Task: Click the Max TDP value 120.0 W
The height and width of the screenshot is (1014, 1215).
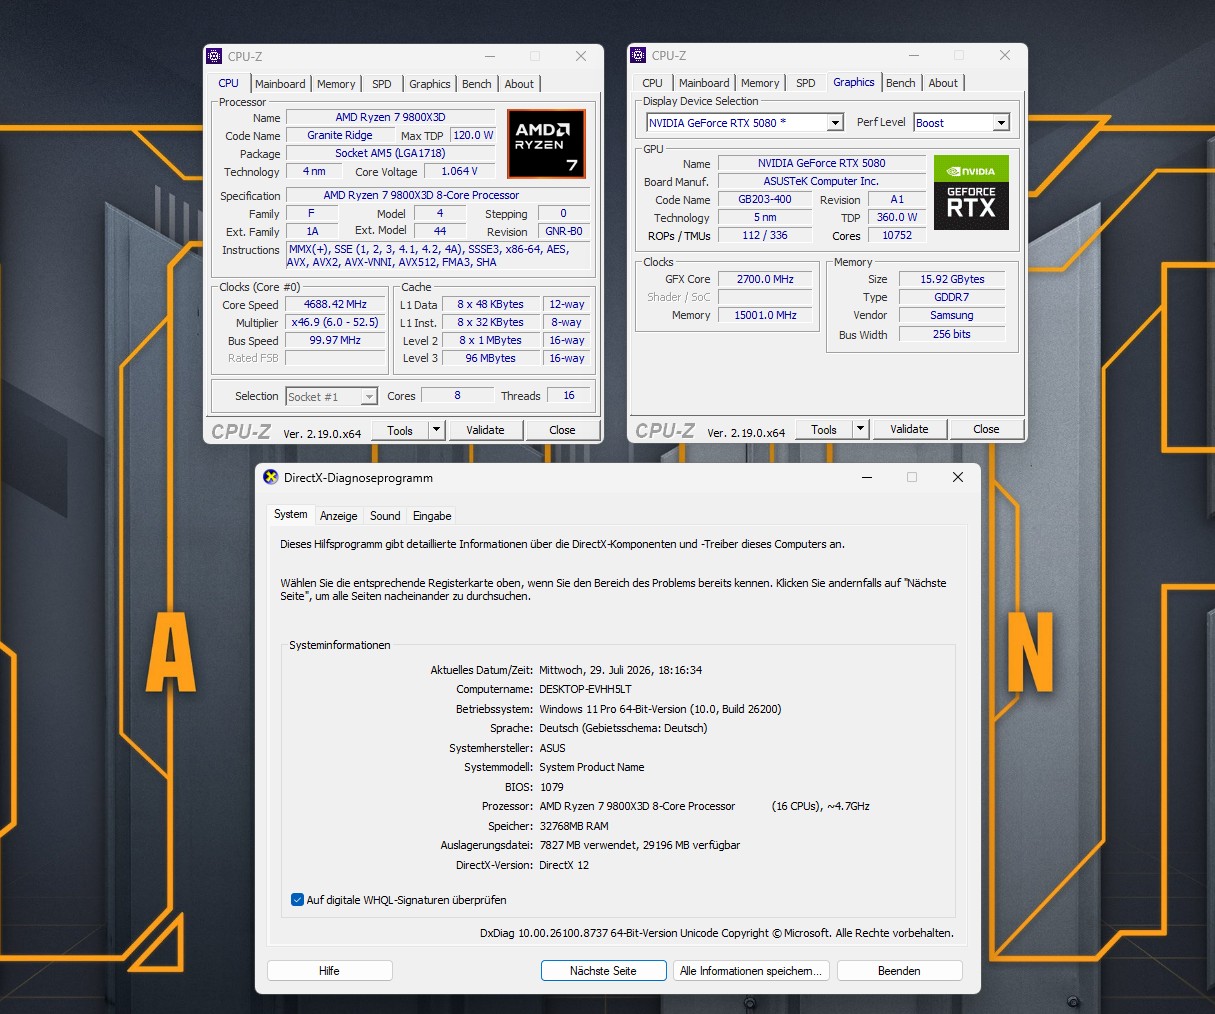Action: point(473,135)
